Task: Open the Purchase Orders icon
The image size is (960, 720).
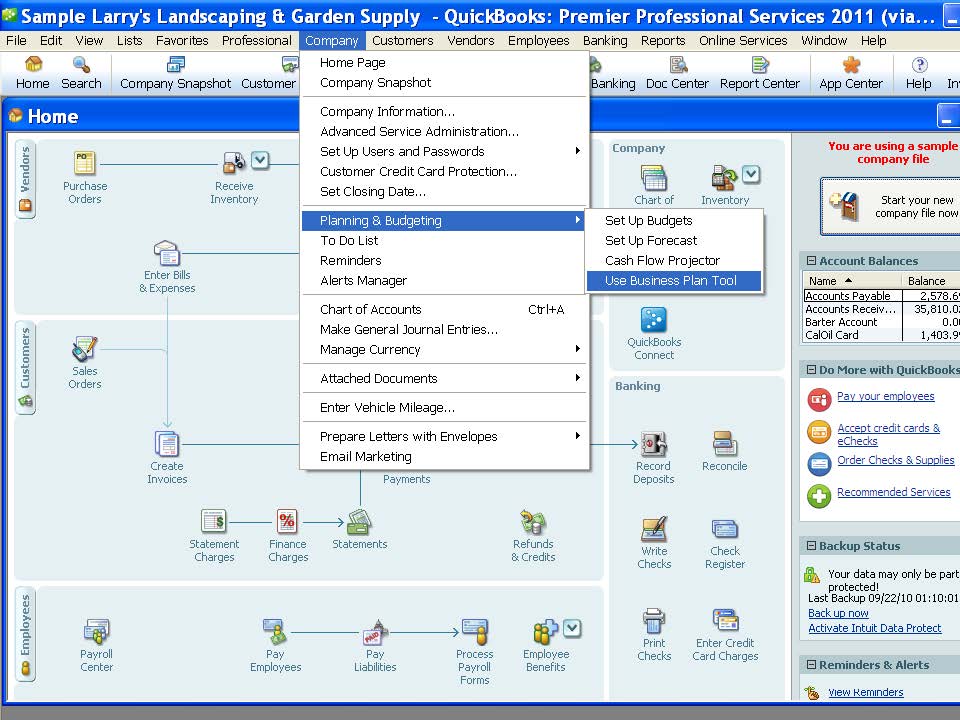Action: [x=84, y=163]
